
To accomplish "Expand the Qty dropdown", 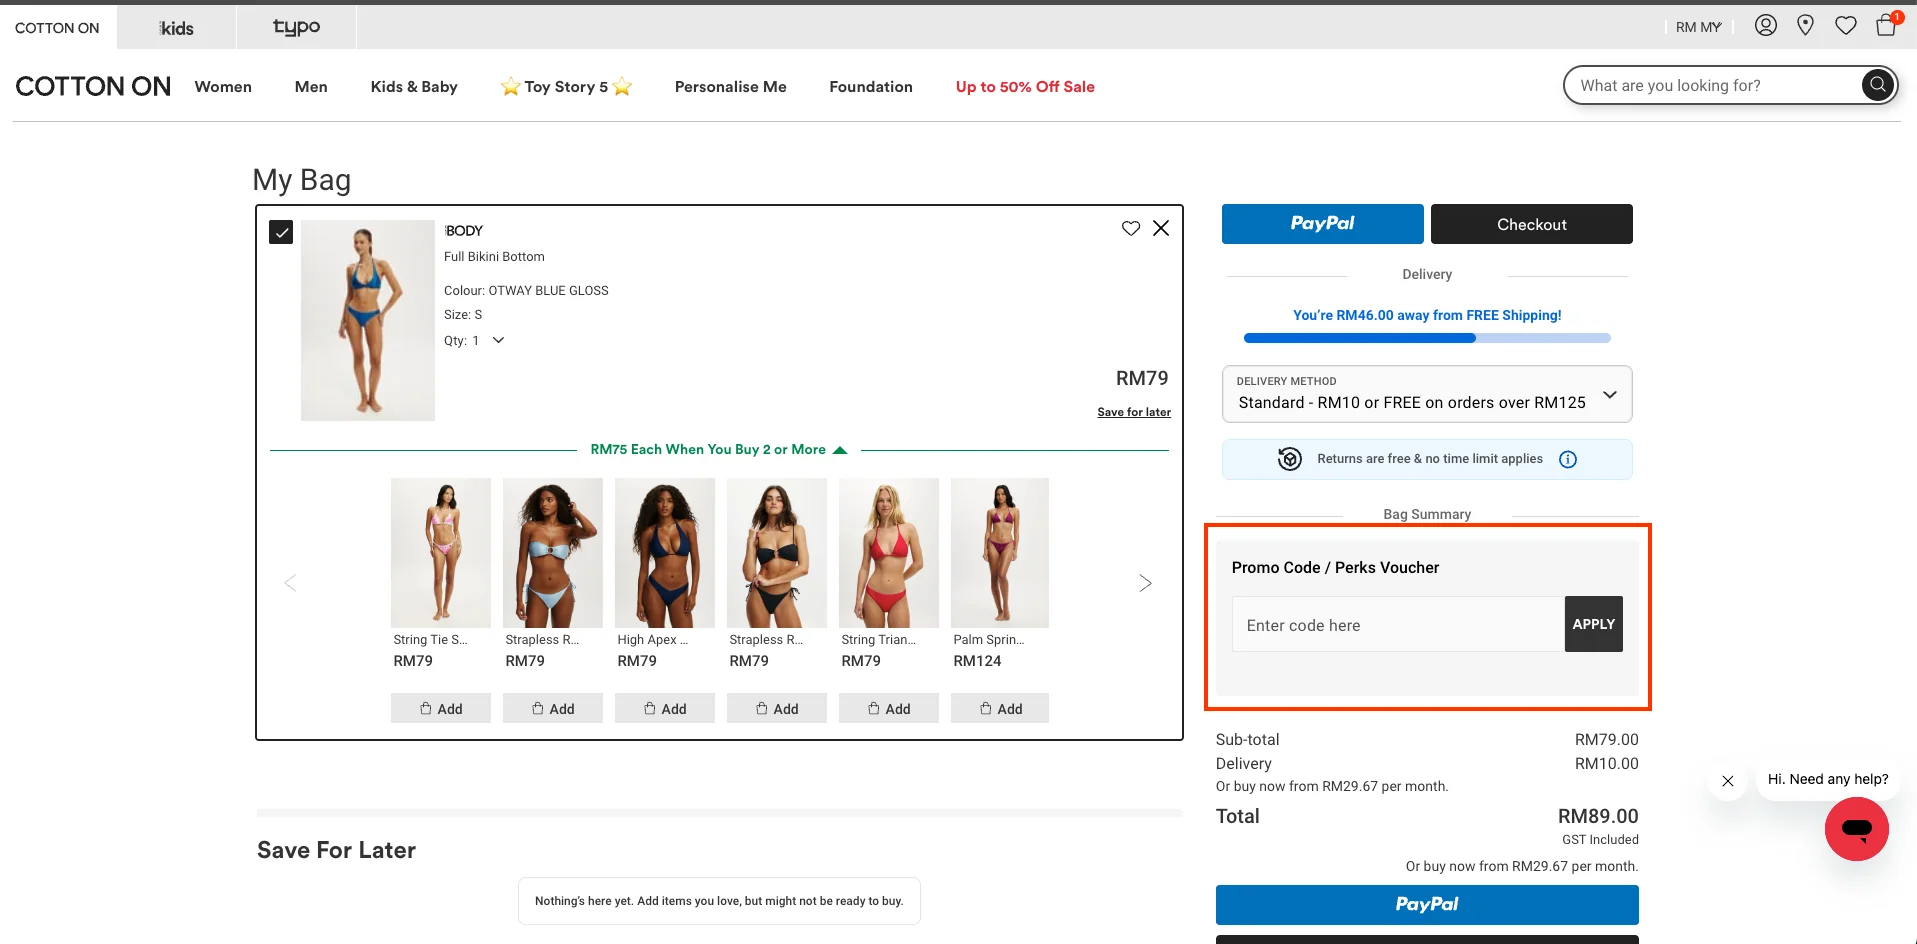I will click(498, 340).
